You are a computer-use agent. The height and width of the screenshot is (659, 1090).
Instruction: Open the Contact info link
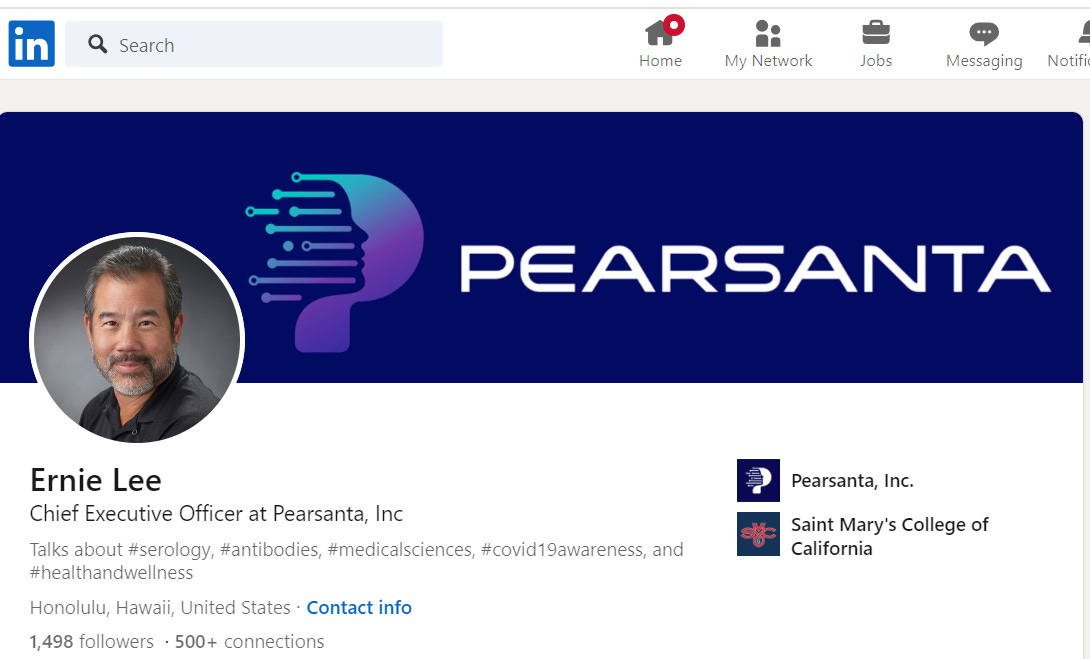pos(359,608)
